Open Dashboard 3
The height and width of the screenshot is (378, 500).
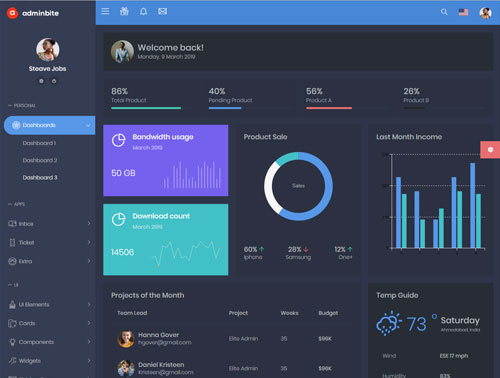[x=40, y=178]
